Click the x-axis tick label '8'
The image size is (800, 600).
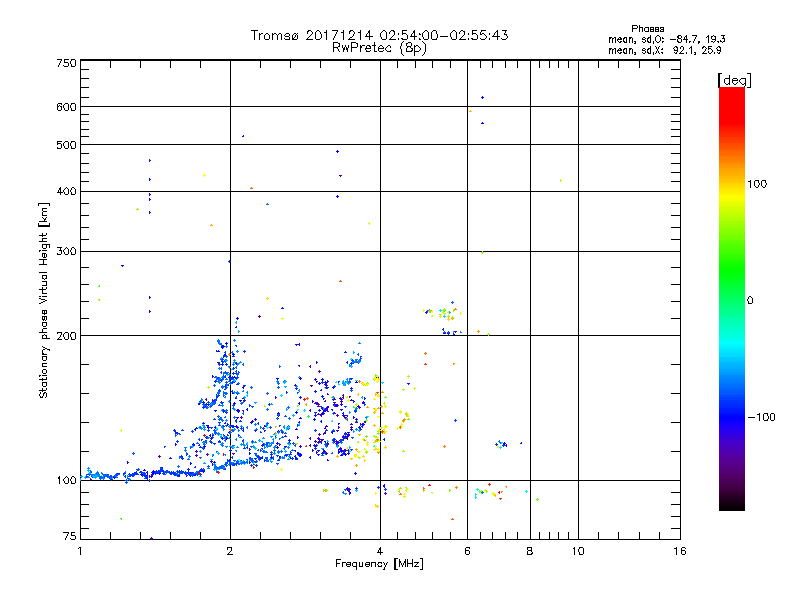(x=530, y=551)
